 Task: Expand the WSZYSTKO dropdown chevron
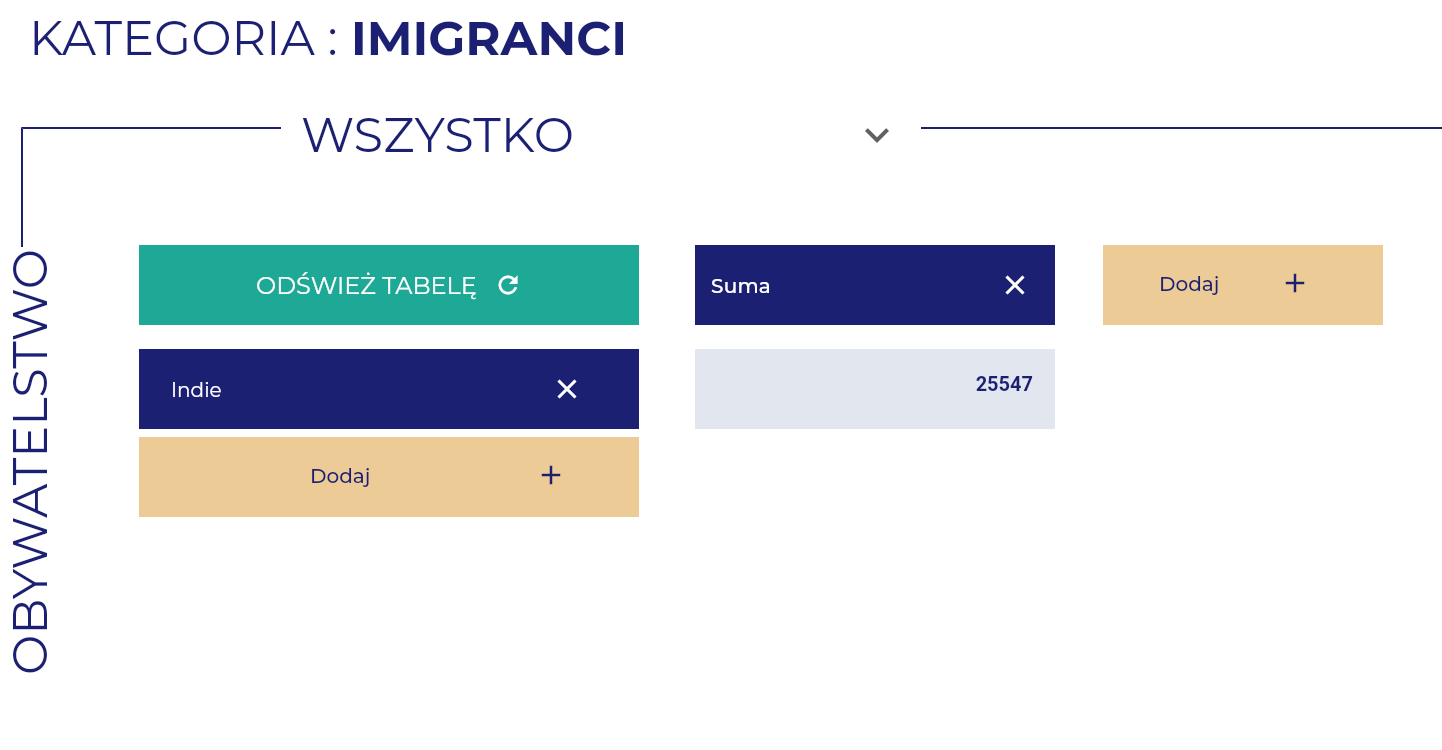(x=877, y=135)
